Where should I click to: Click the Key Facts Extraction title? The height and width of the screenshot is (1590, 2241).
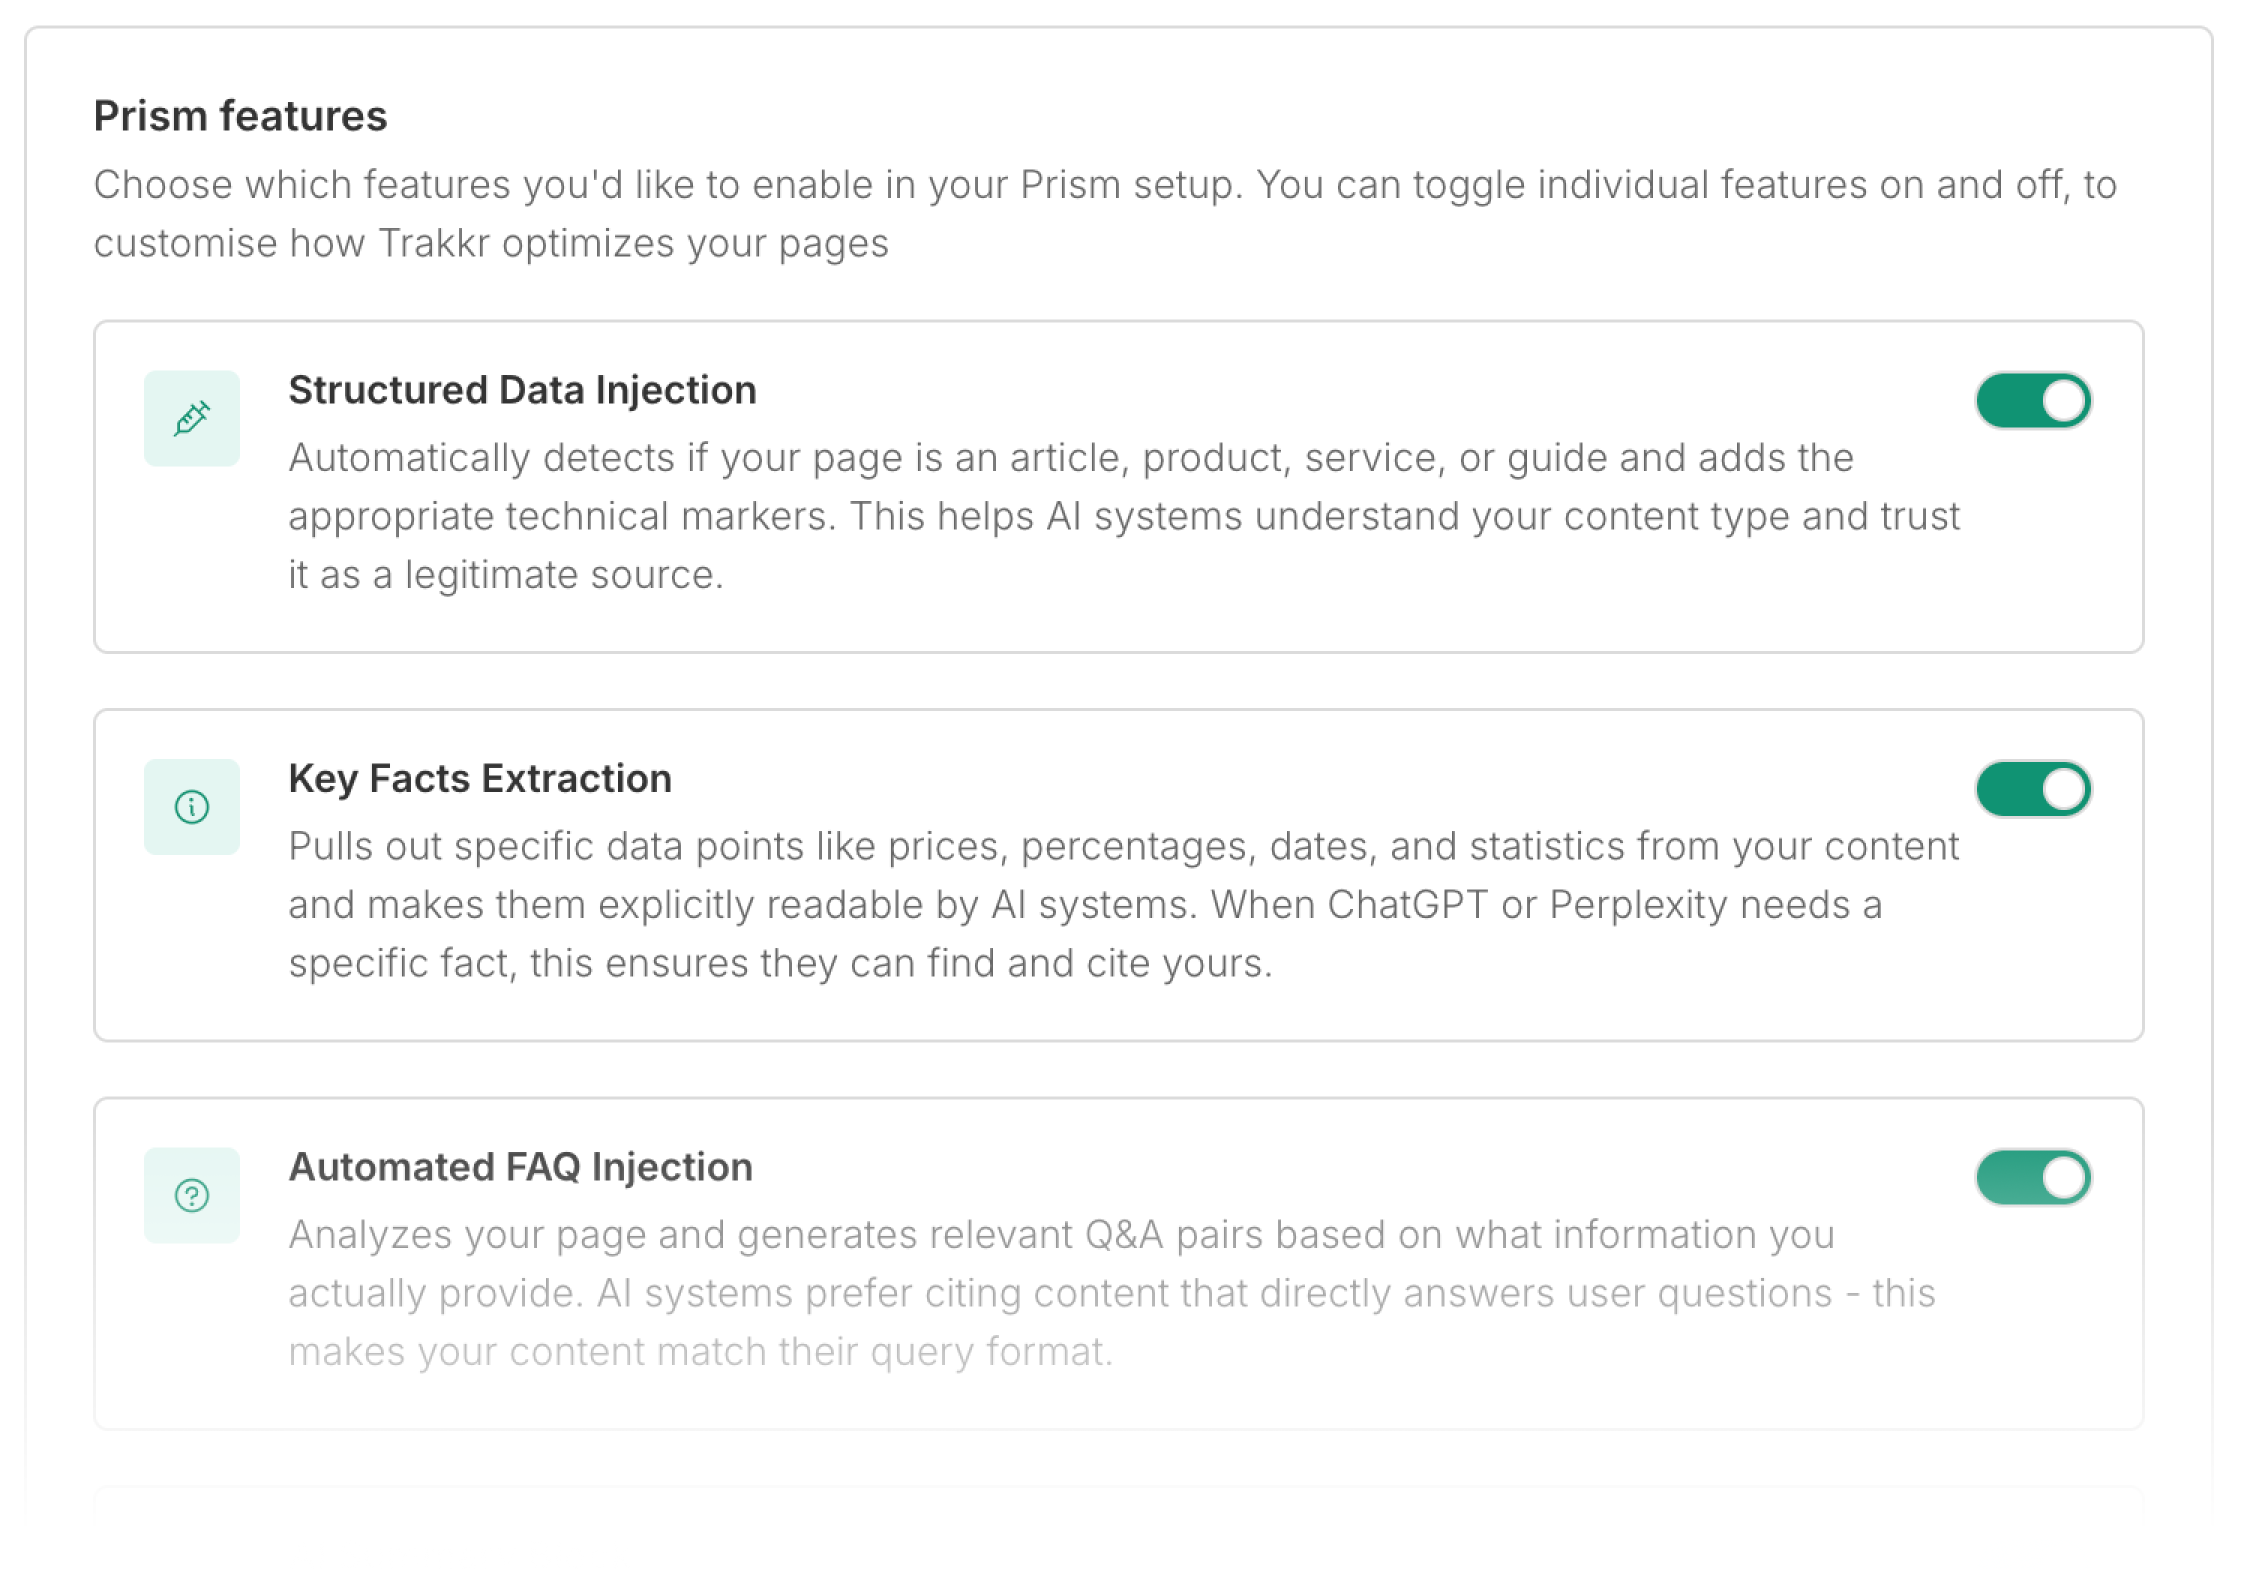[x=480, y=778]
